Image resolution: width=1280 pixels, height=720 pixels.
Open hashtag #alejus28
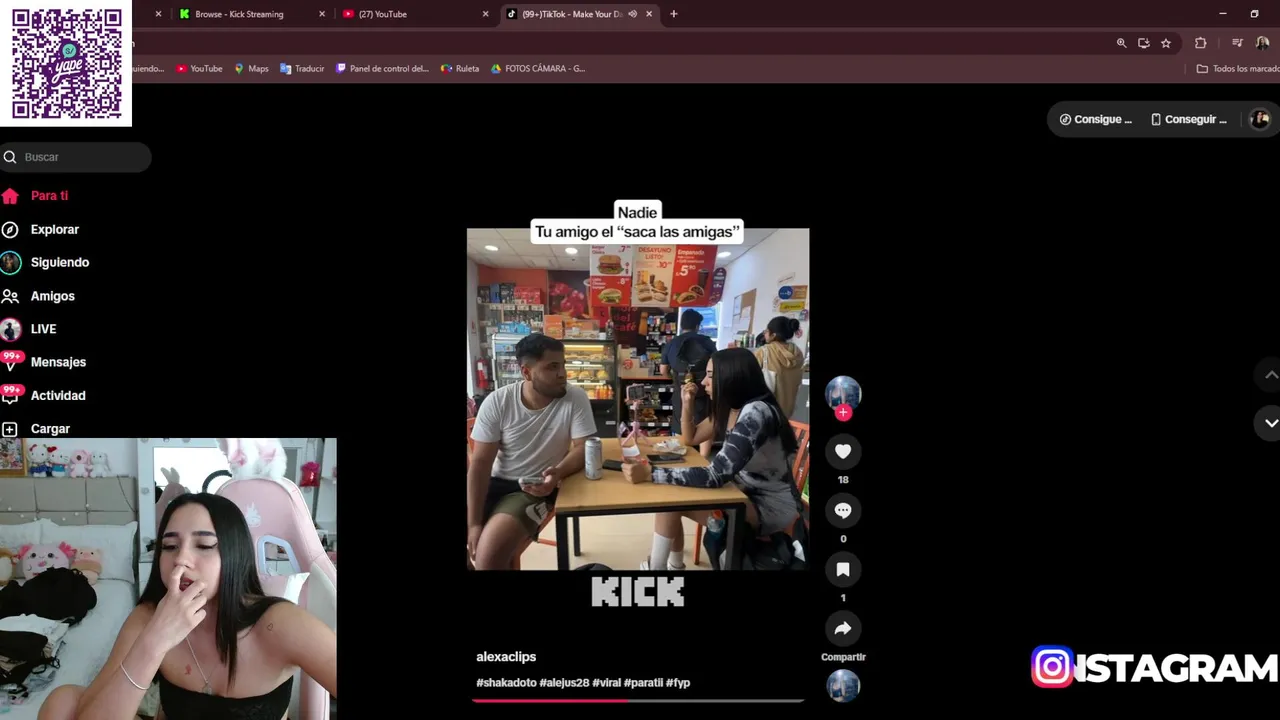click(564, 683)
